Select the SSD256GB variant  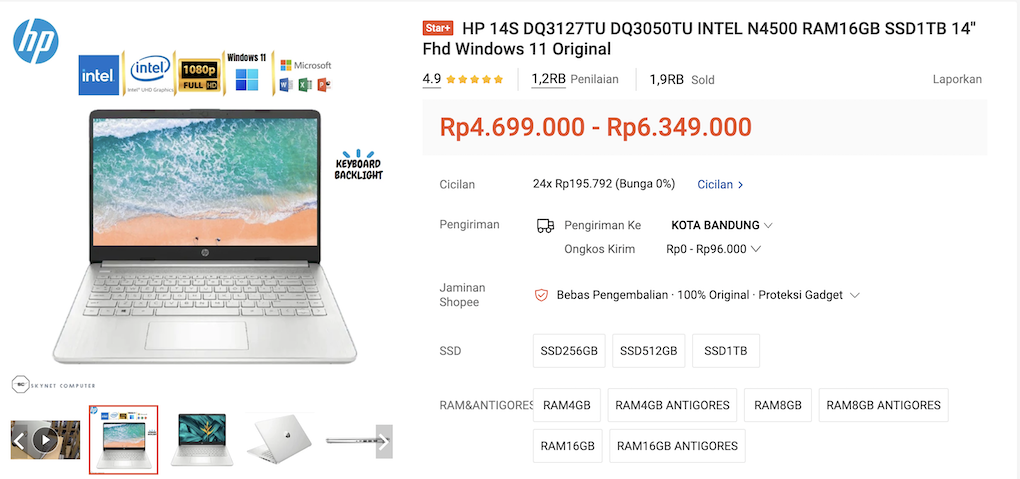pos(569,351)
